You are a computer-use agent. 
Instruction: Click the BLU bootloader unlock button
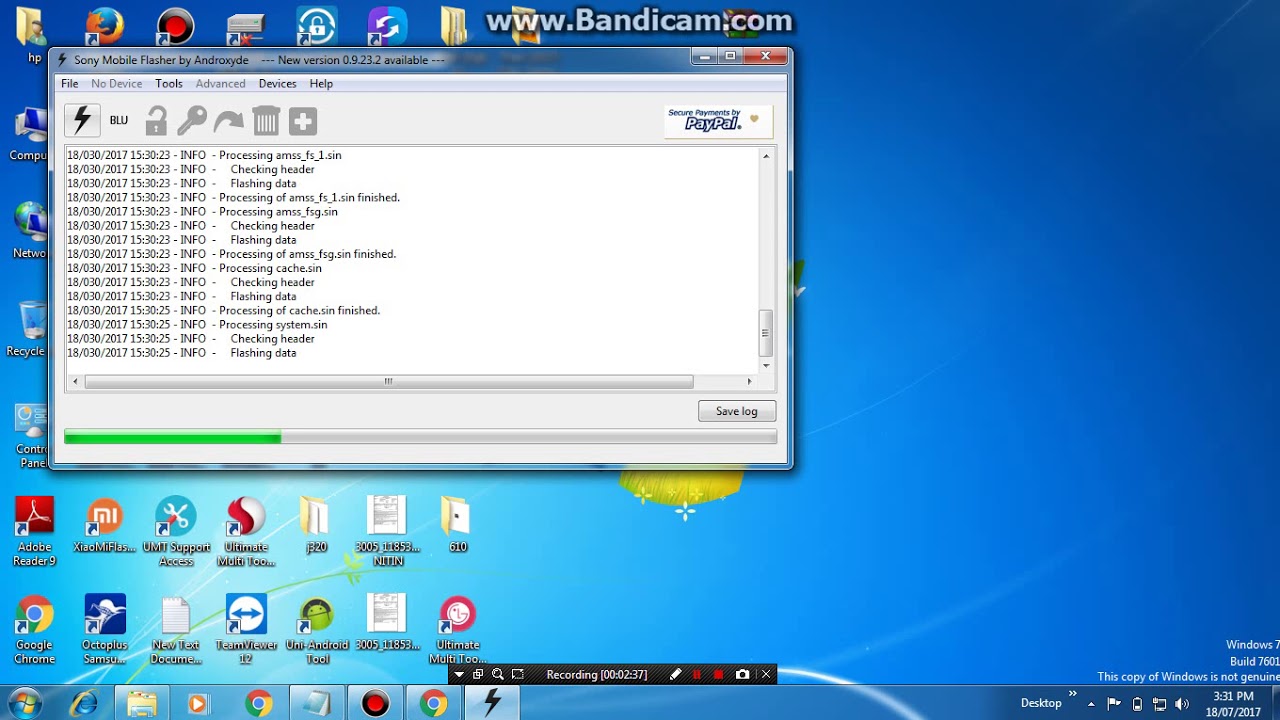[x=119, y=120]
